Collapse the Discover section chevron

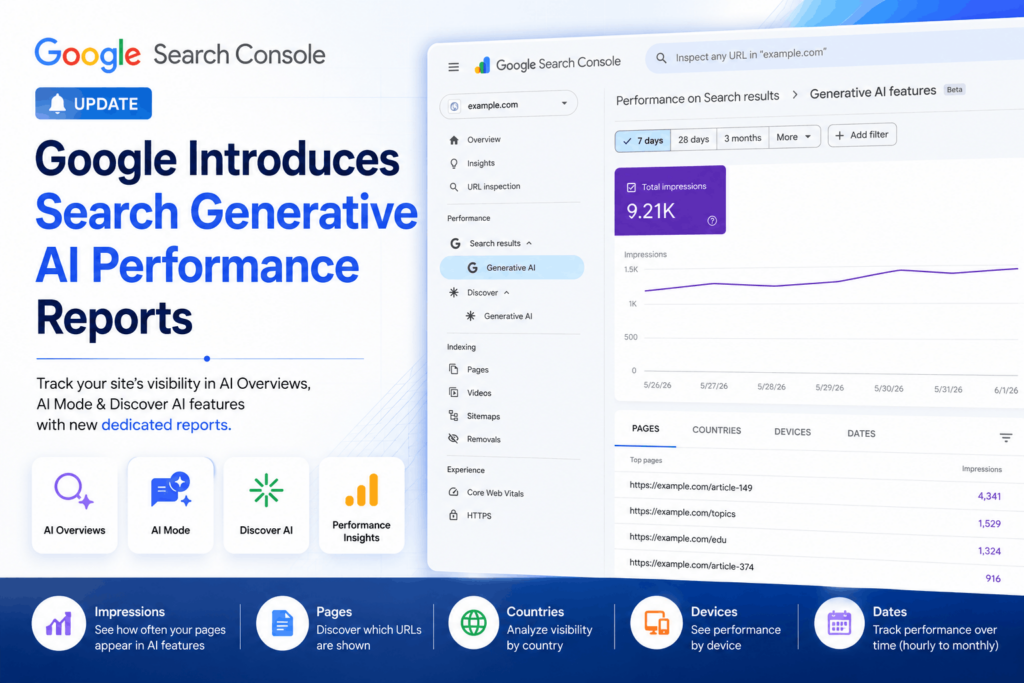tap(507, 293)
